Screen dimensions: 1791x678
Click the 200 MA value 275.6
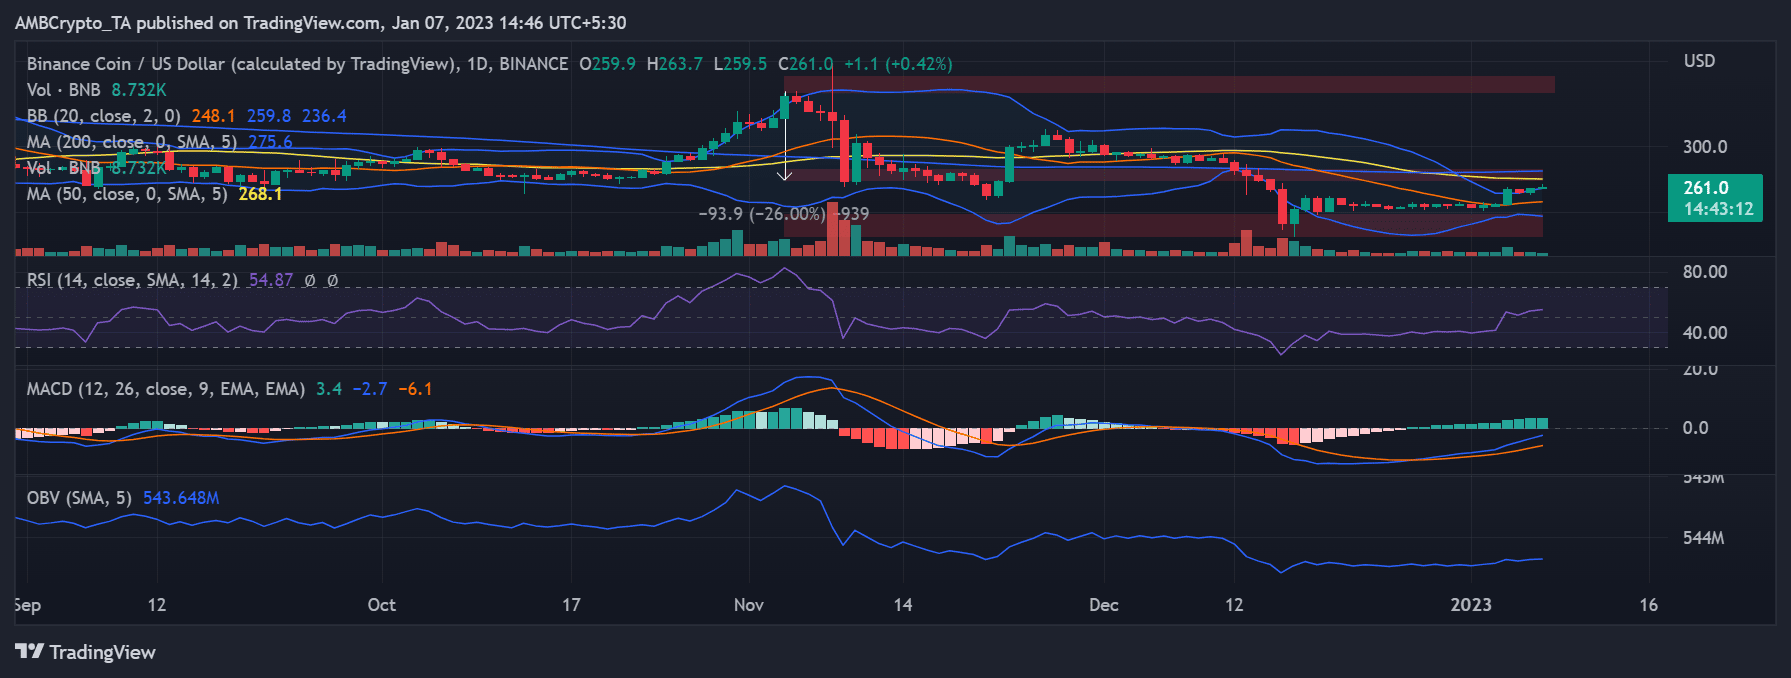pyautogui.click(x=270, y=142)
